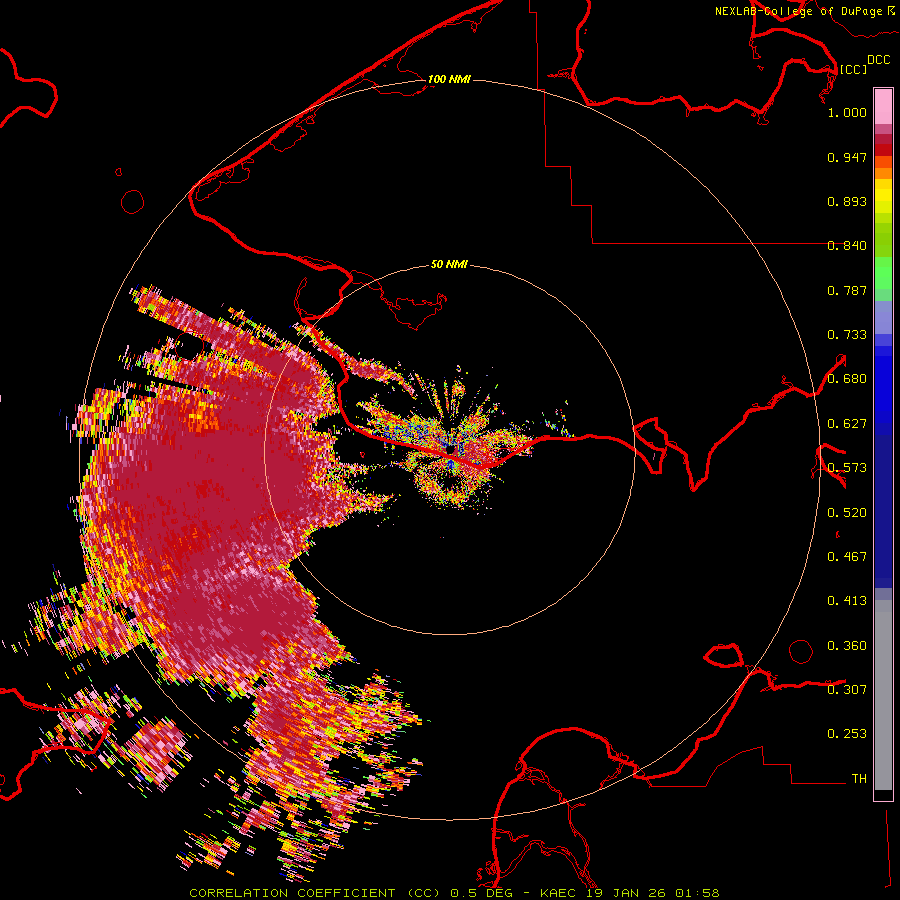Click the 0.893 scale value

[847, 201]
